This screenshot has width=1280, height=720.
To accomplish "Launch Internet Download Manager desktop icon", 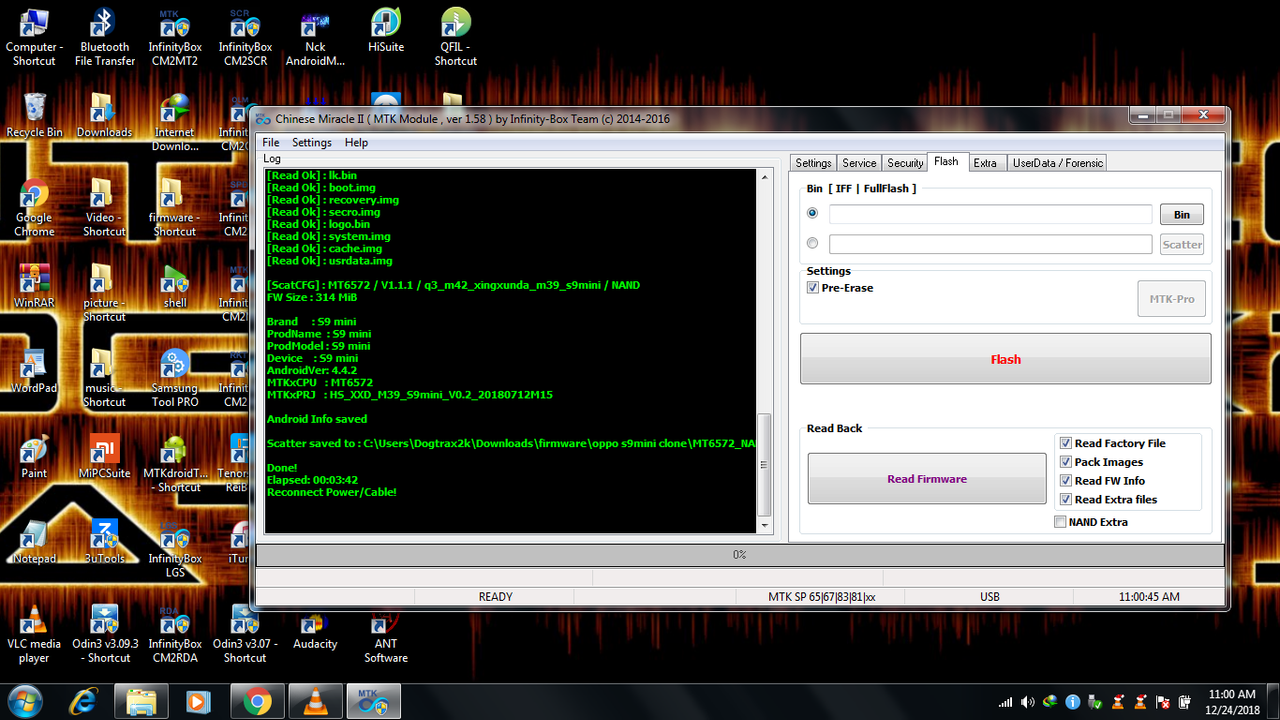I will pos(175,123).
